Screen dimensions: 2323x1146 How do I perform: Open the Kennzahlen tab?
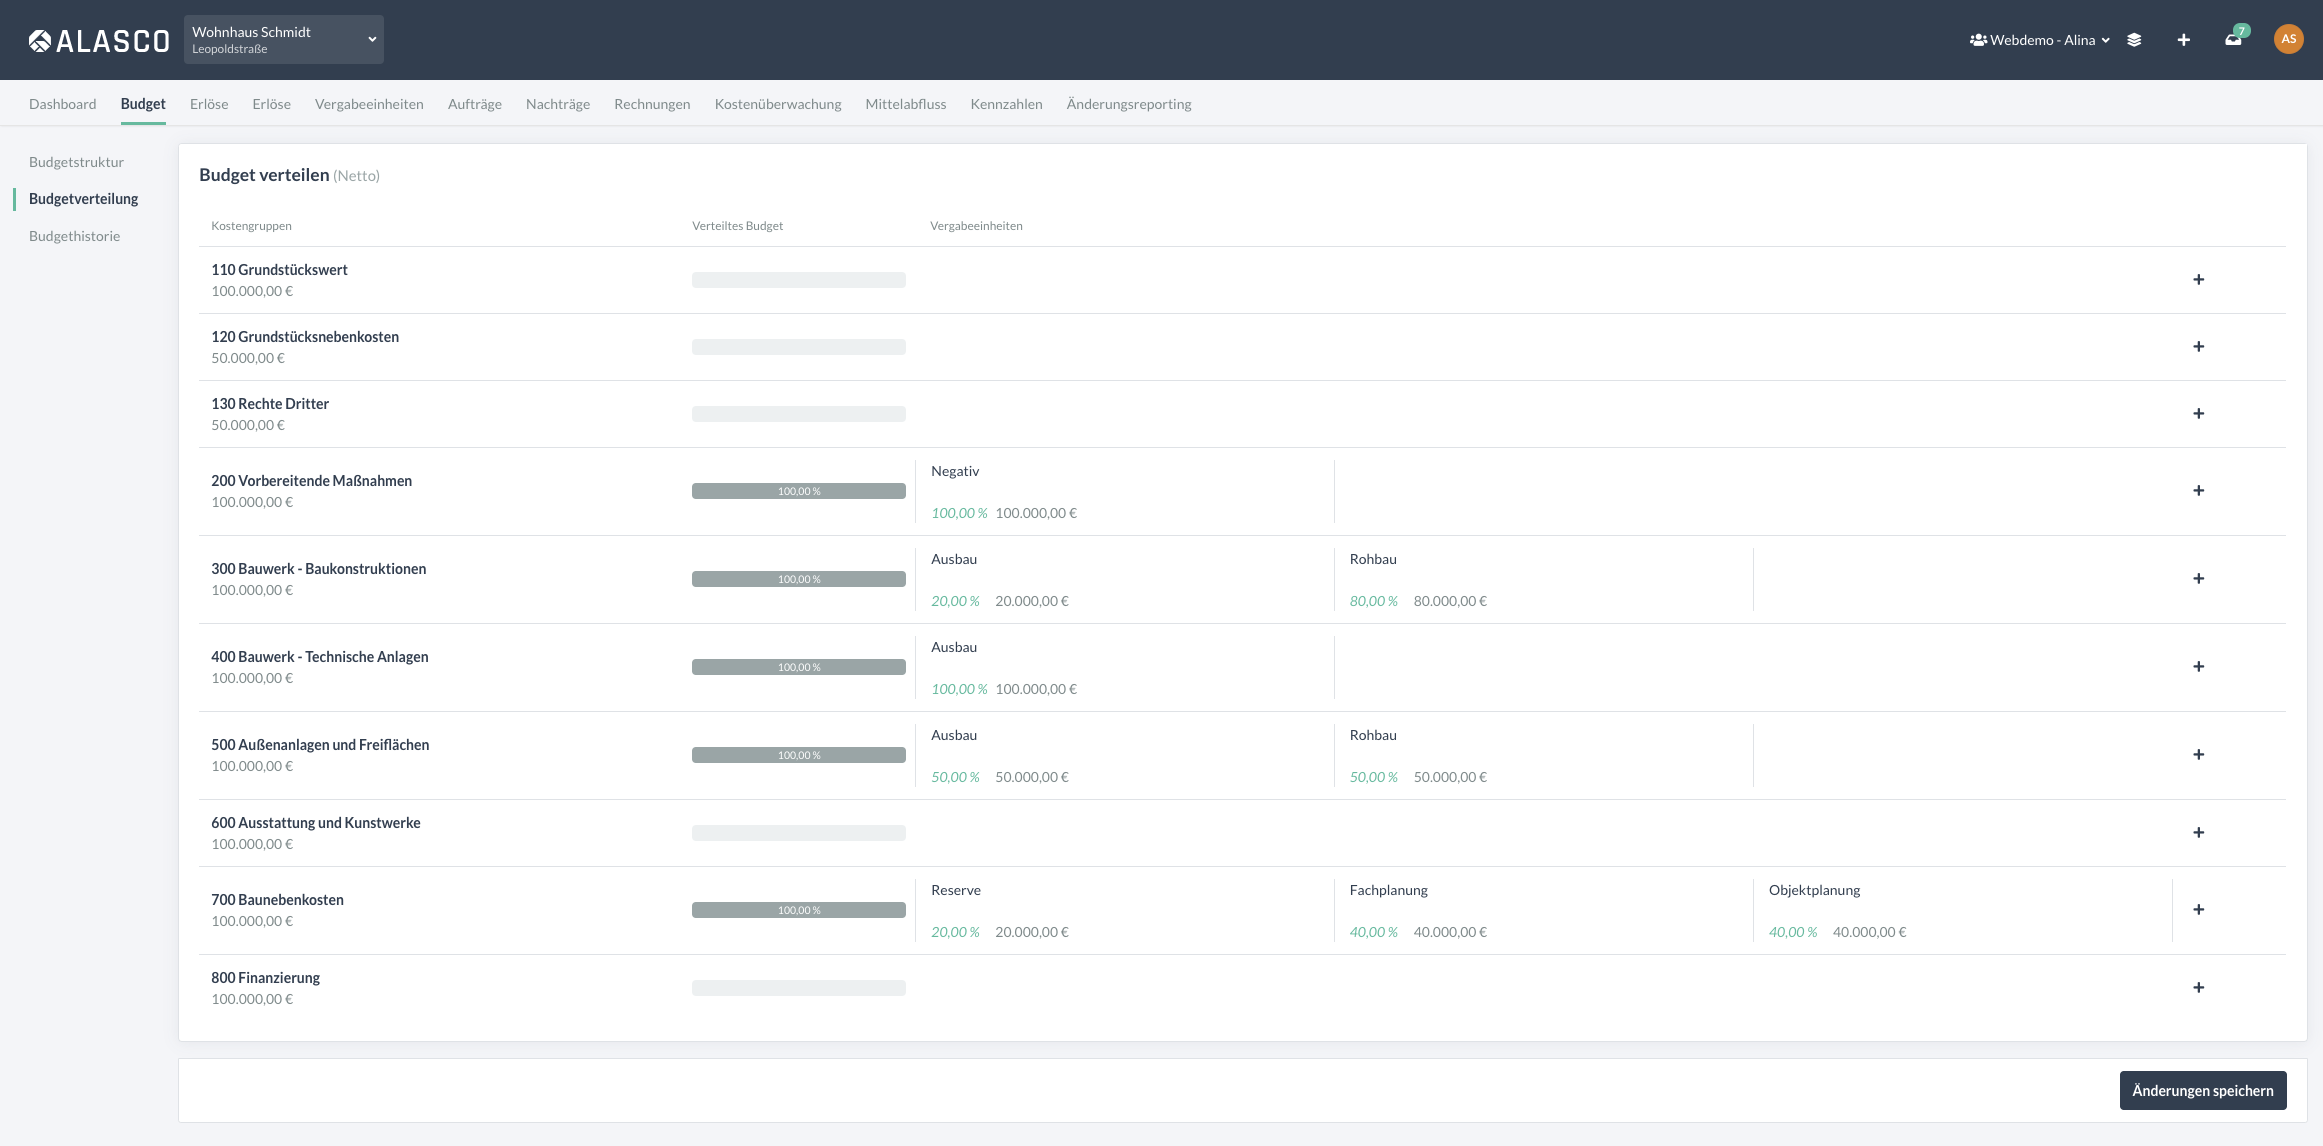(1006, 104)
